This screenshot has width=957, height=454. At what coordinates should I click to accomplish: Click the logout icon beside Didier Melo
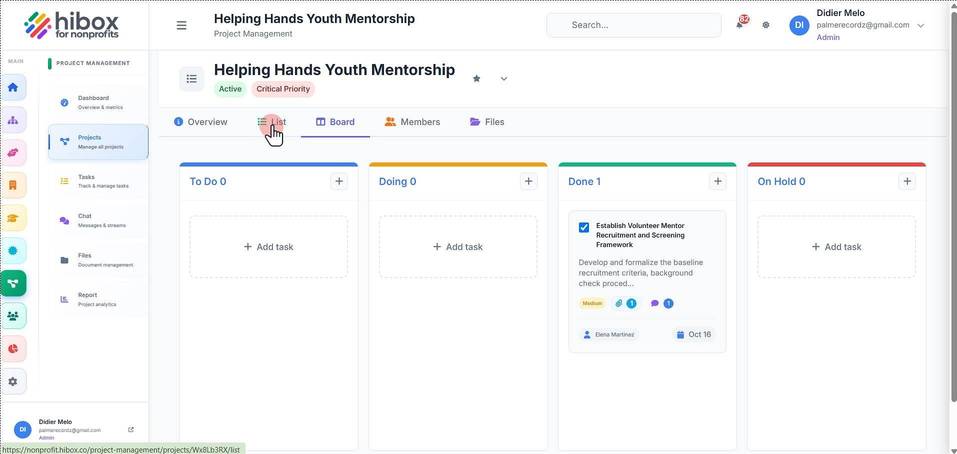(131, 430)
